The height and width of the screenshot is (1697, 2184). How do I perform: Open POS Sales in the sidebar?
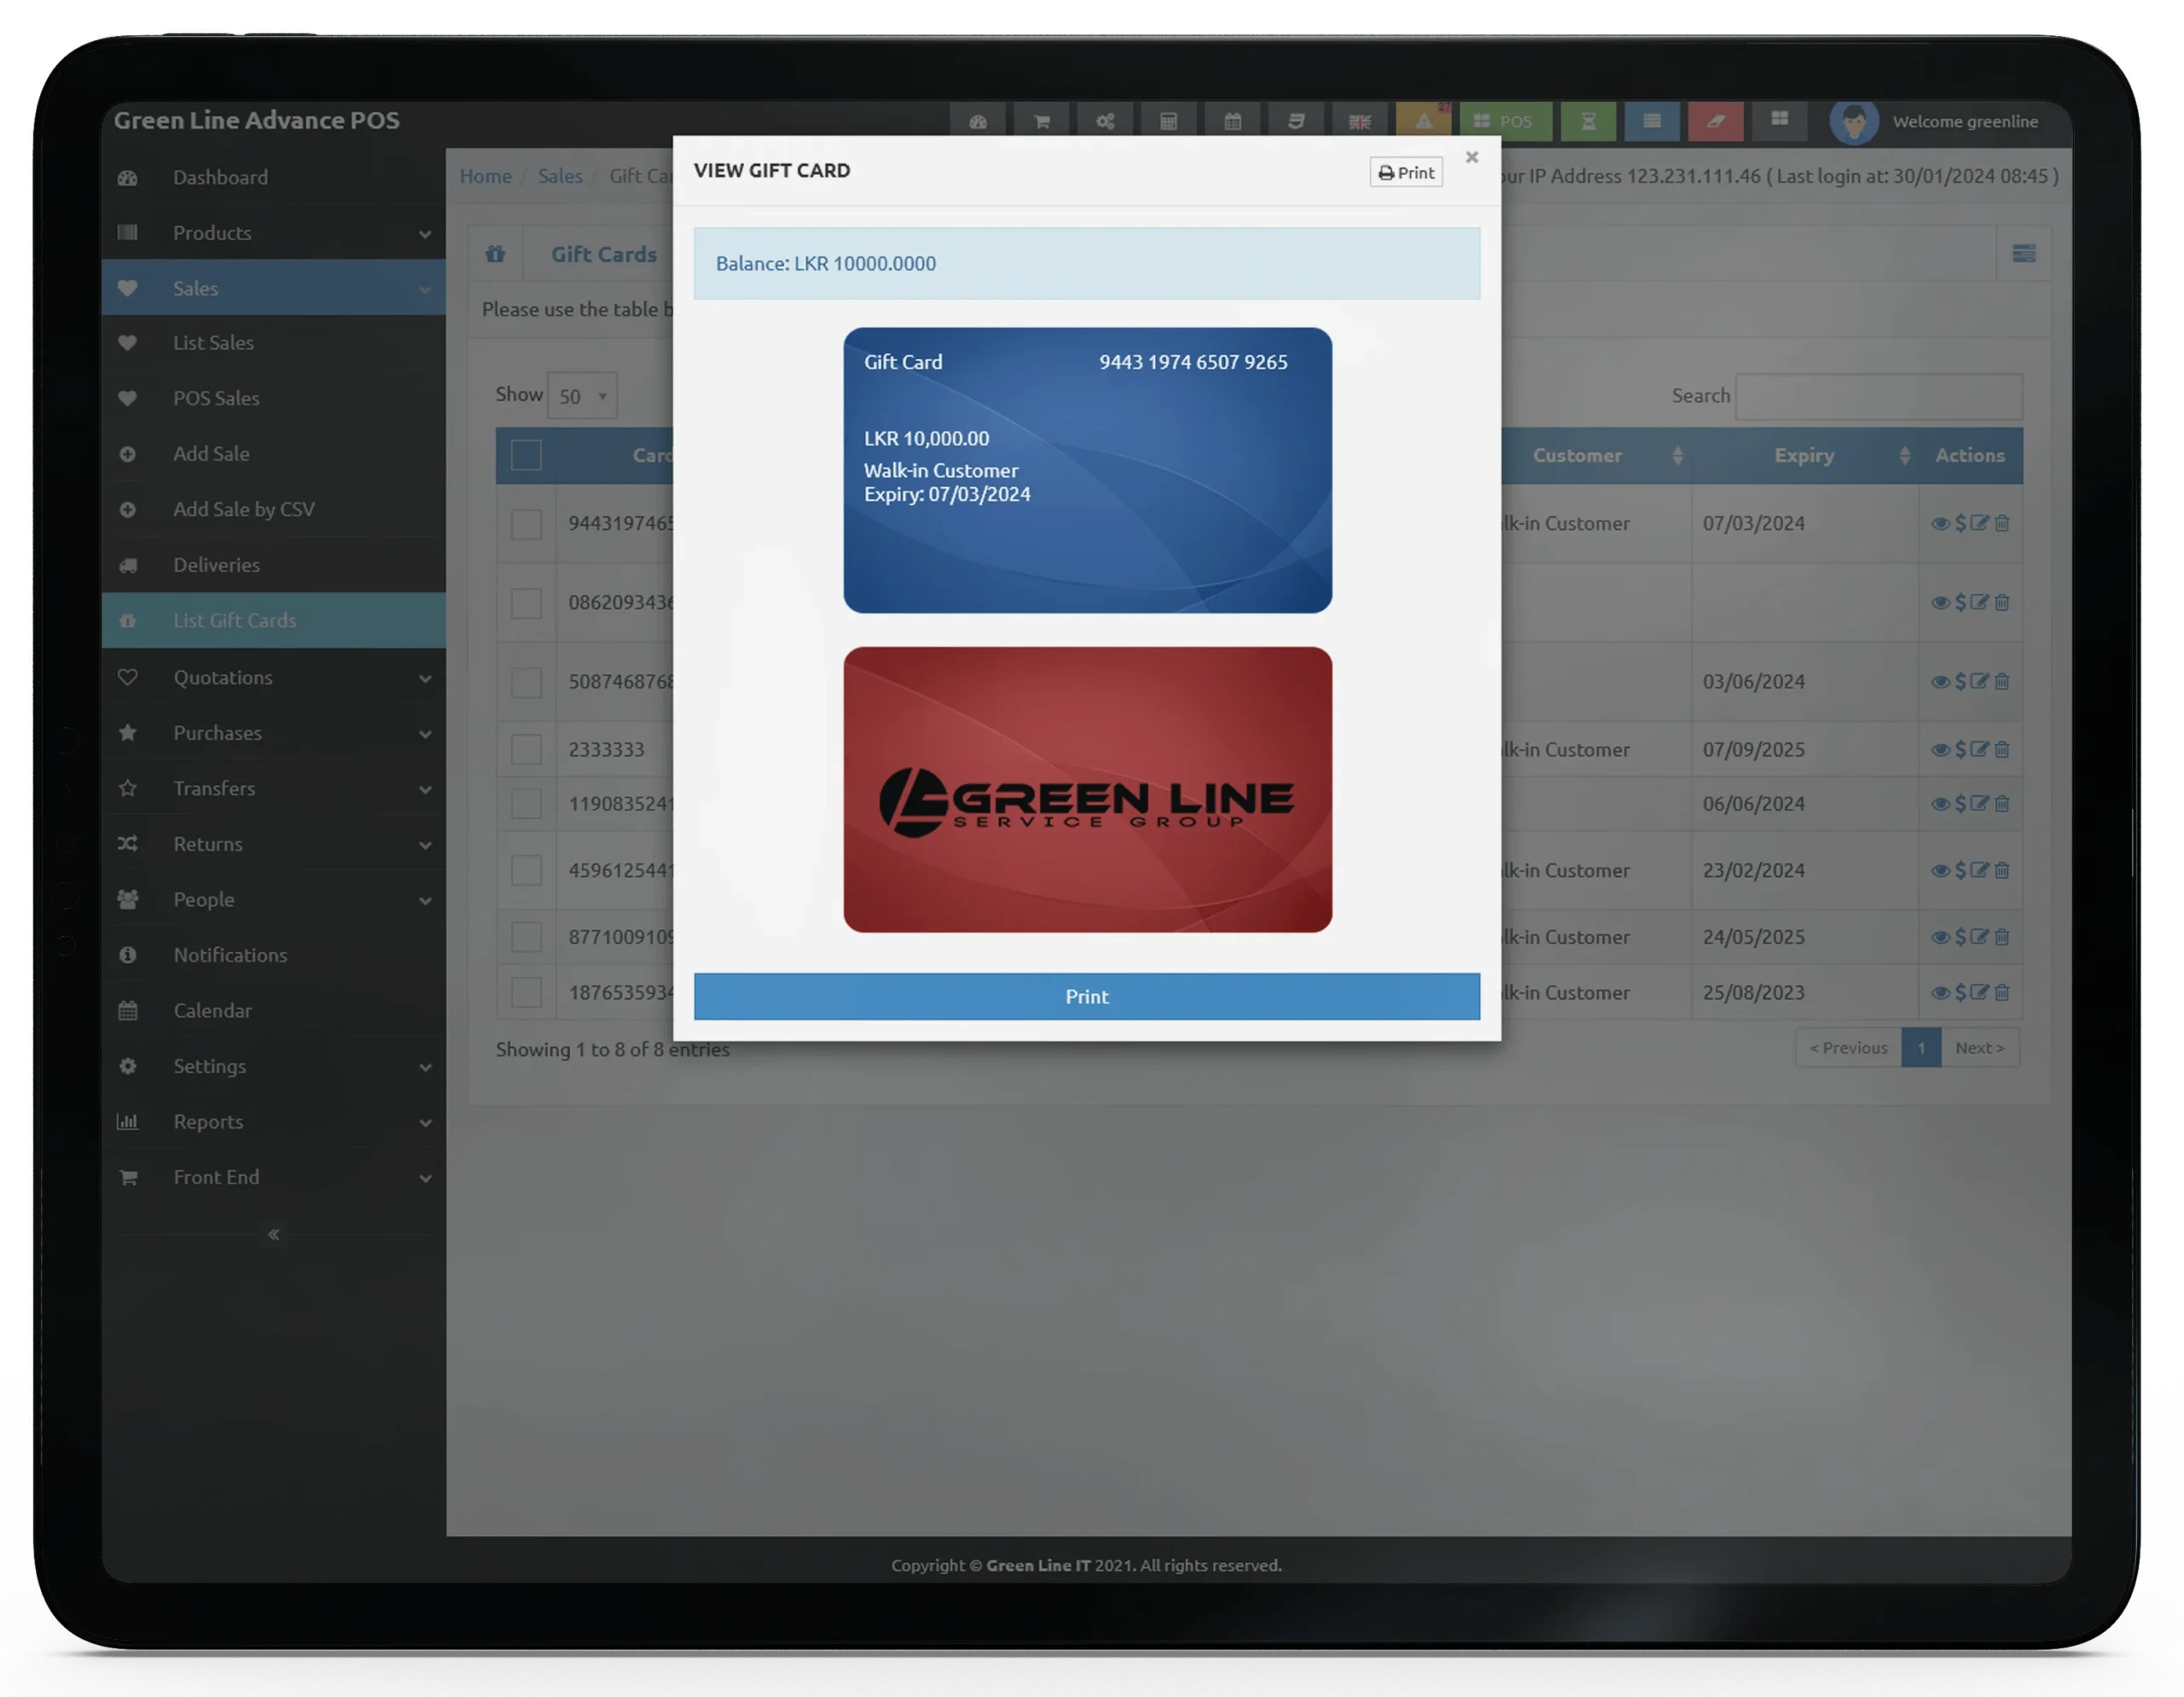[x=216, y=398]
